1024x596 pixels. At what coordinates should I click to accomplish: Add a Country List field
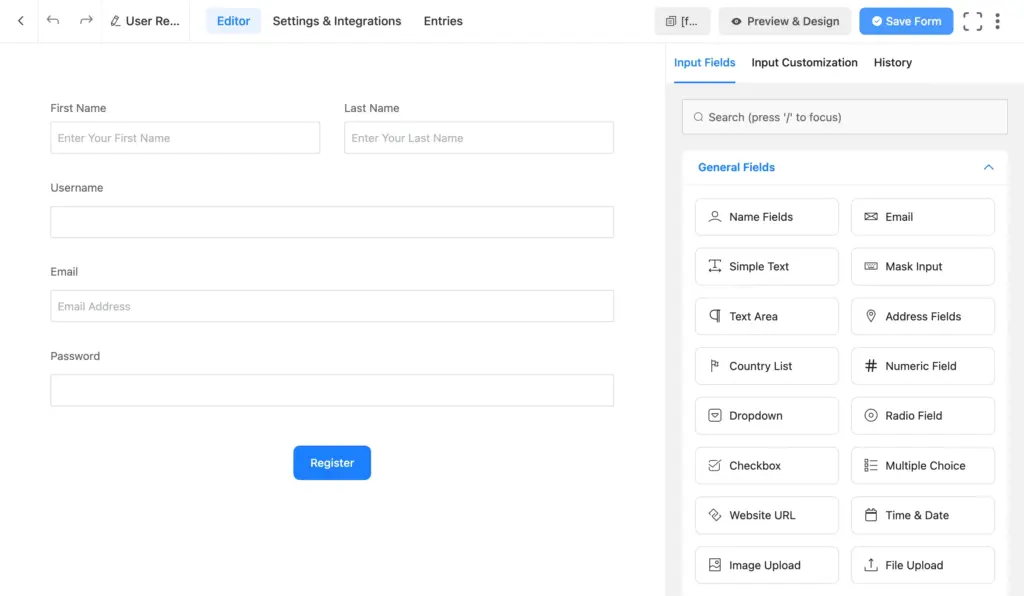766,366
